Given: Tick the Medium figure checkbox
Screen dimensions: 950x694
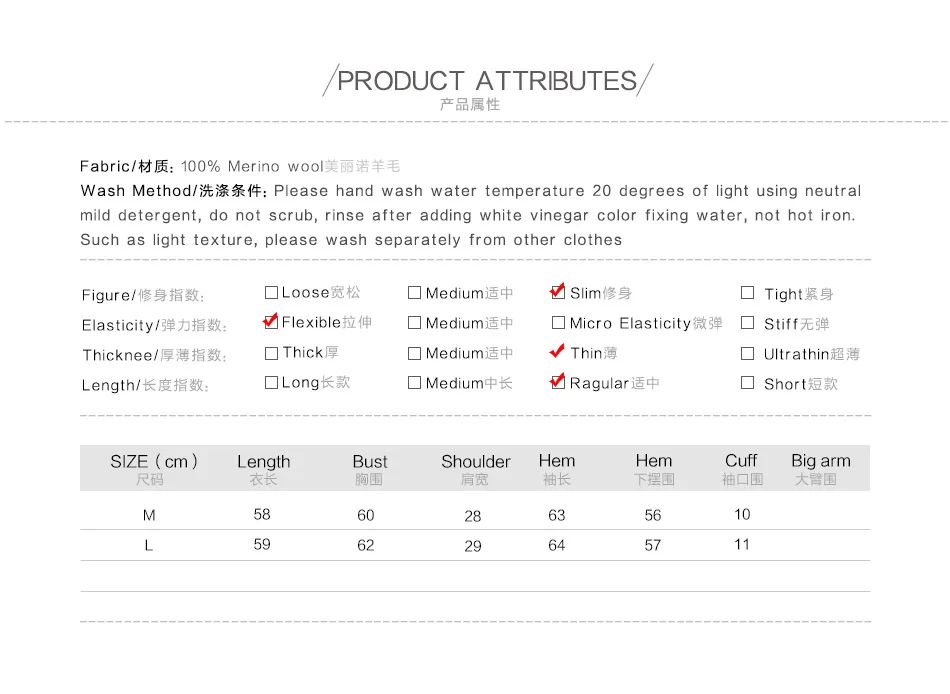Looking at the screenshot, I should tap(414, 293).
